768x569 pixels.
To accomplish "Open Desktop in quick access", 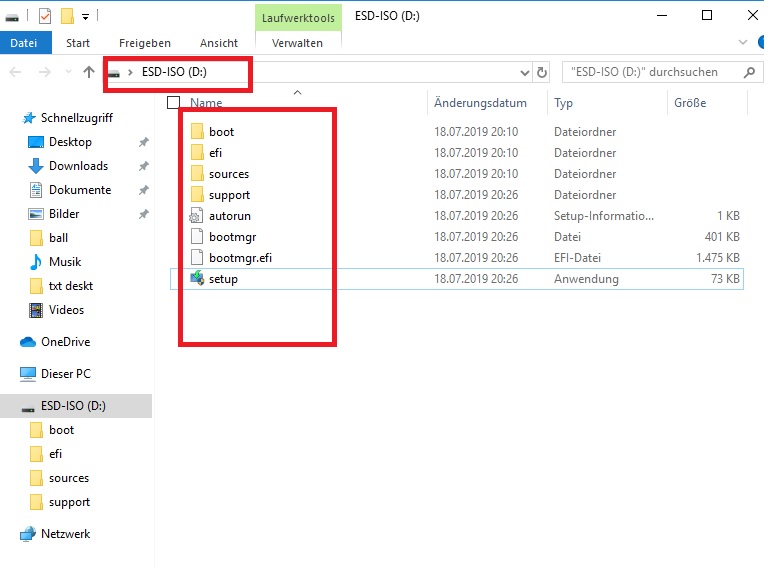I will [x=70, y=142].
